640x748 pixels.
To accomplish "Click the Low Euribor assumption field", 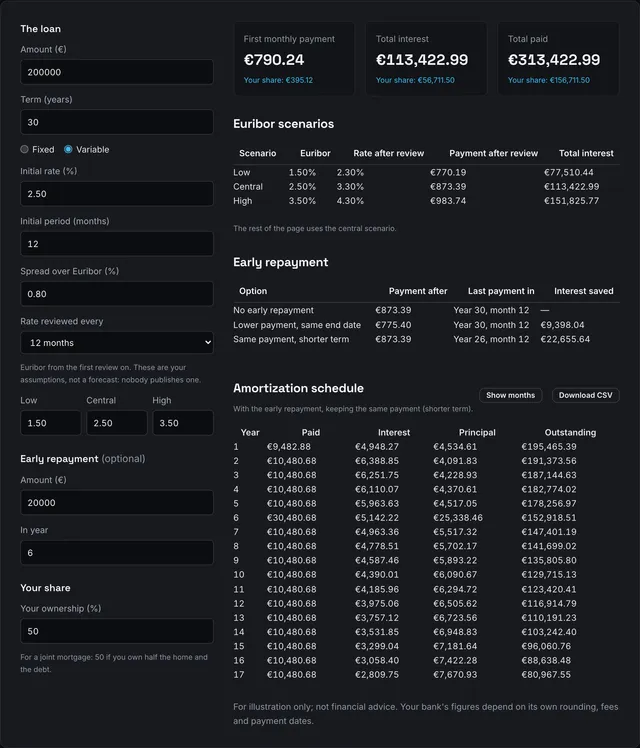I will pyautogui.click(x=51, y=423).
